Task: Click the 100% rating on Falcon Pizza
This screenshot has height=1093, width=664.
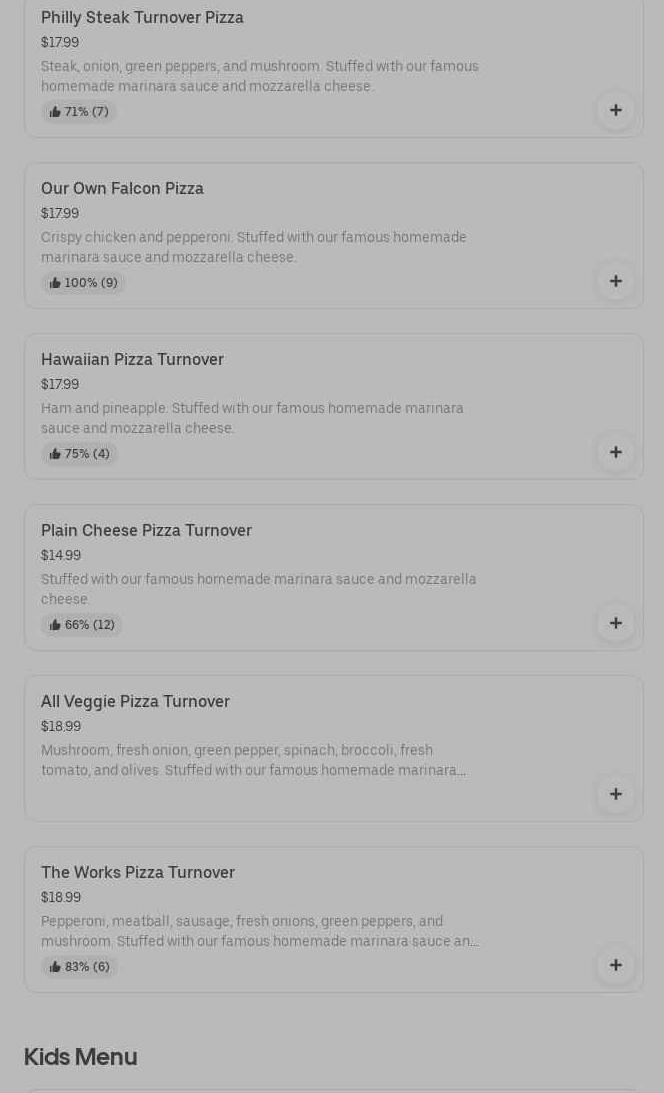Action: (83, 283)
